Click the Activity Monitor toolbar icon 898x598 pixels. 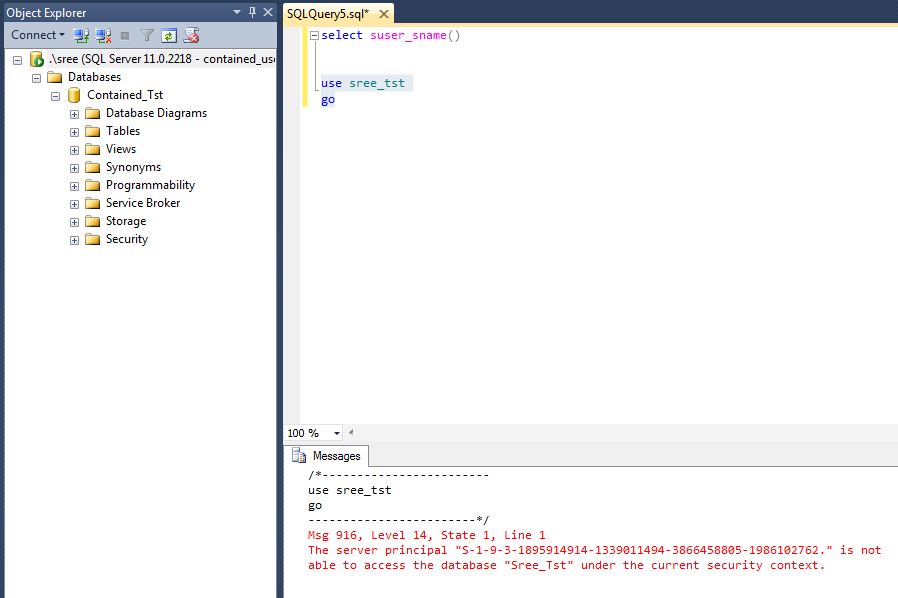(191, 35)
